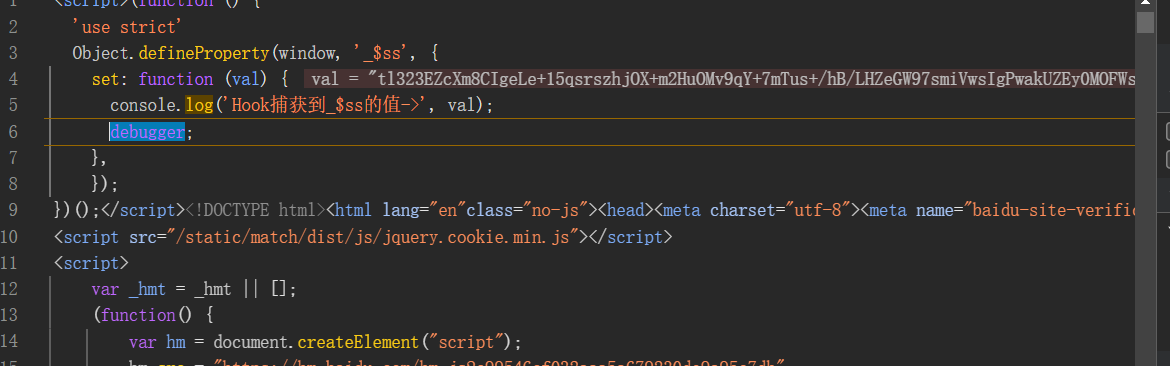Click the inline val value preview

(x=719, y=79)
